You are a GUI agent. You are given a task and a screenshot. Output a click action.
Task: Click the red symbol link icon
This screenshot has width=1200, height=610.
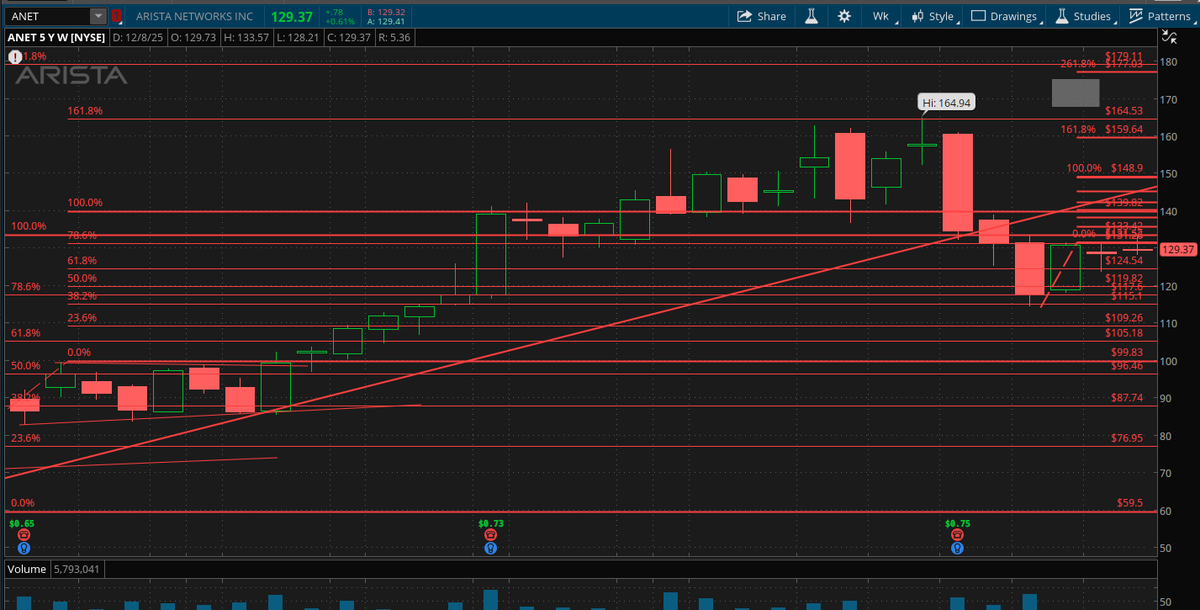pos(116,16)
